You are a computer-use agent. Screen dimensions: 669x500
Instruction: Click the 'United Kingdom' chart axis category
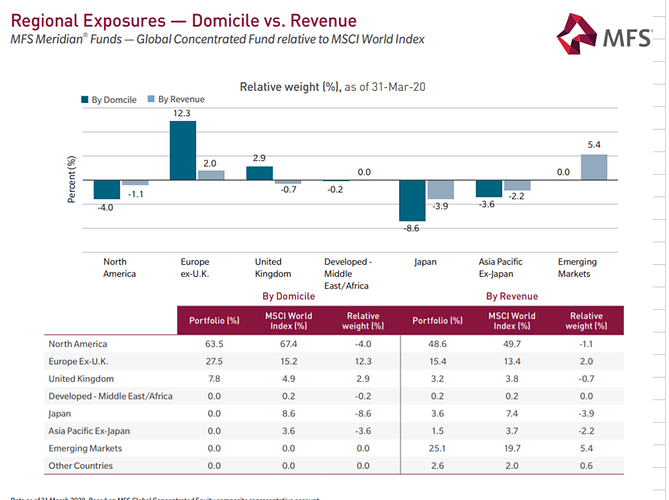273,267
